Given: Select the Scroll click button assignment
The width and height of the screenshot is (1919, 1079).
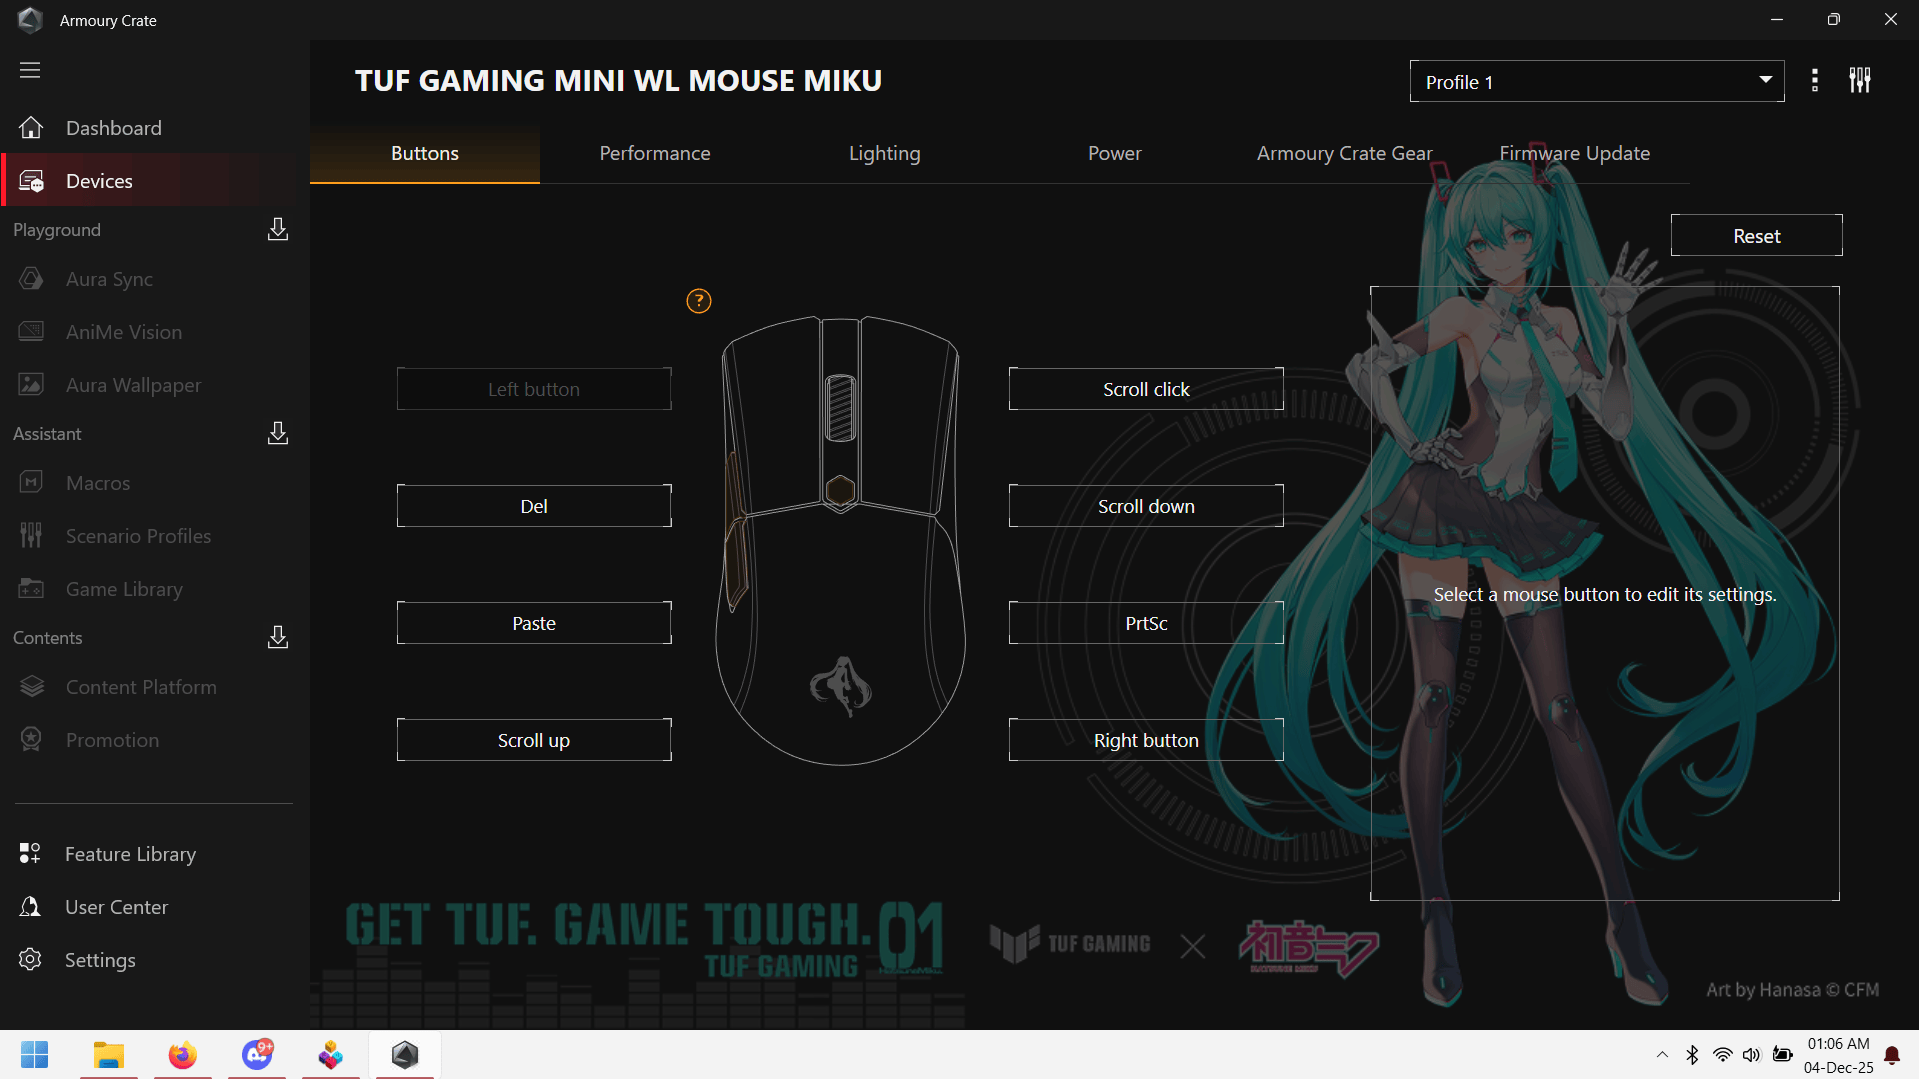Looking at the screenshot, I should tap(1145, 389).
